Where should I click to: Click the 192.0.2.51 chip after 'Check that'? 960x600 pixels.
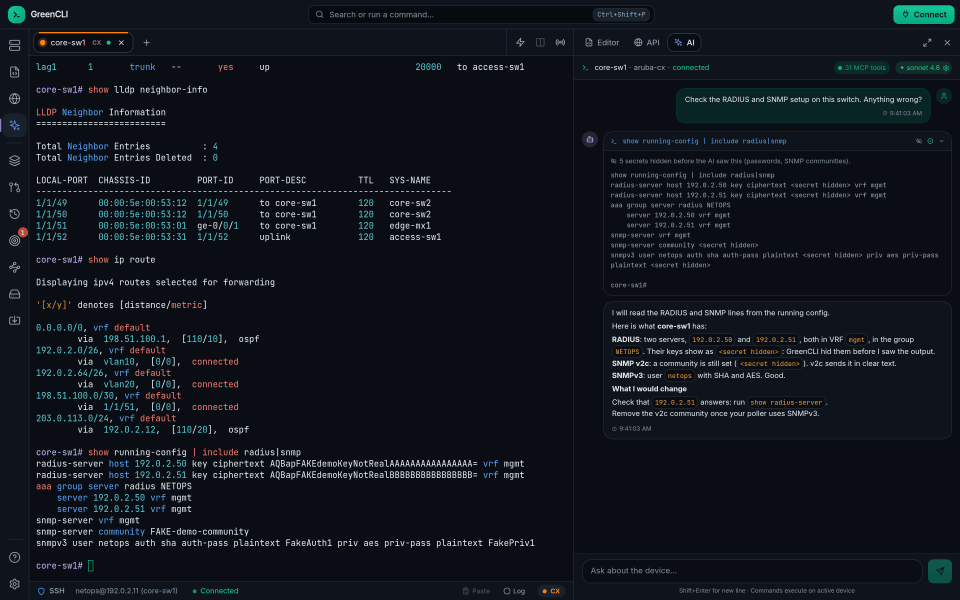pos(674,402)
